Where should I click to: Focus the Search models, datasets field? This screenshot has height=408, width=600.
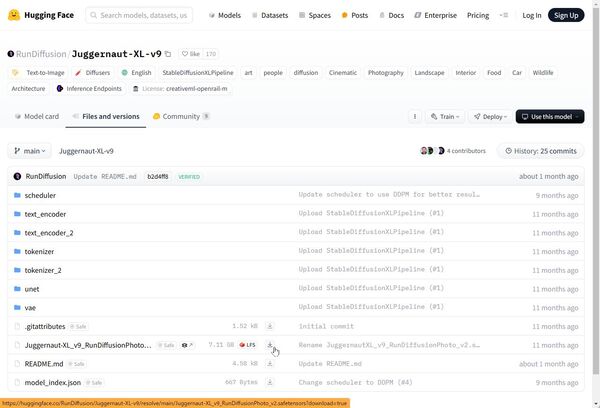(139, 15)
